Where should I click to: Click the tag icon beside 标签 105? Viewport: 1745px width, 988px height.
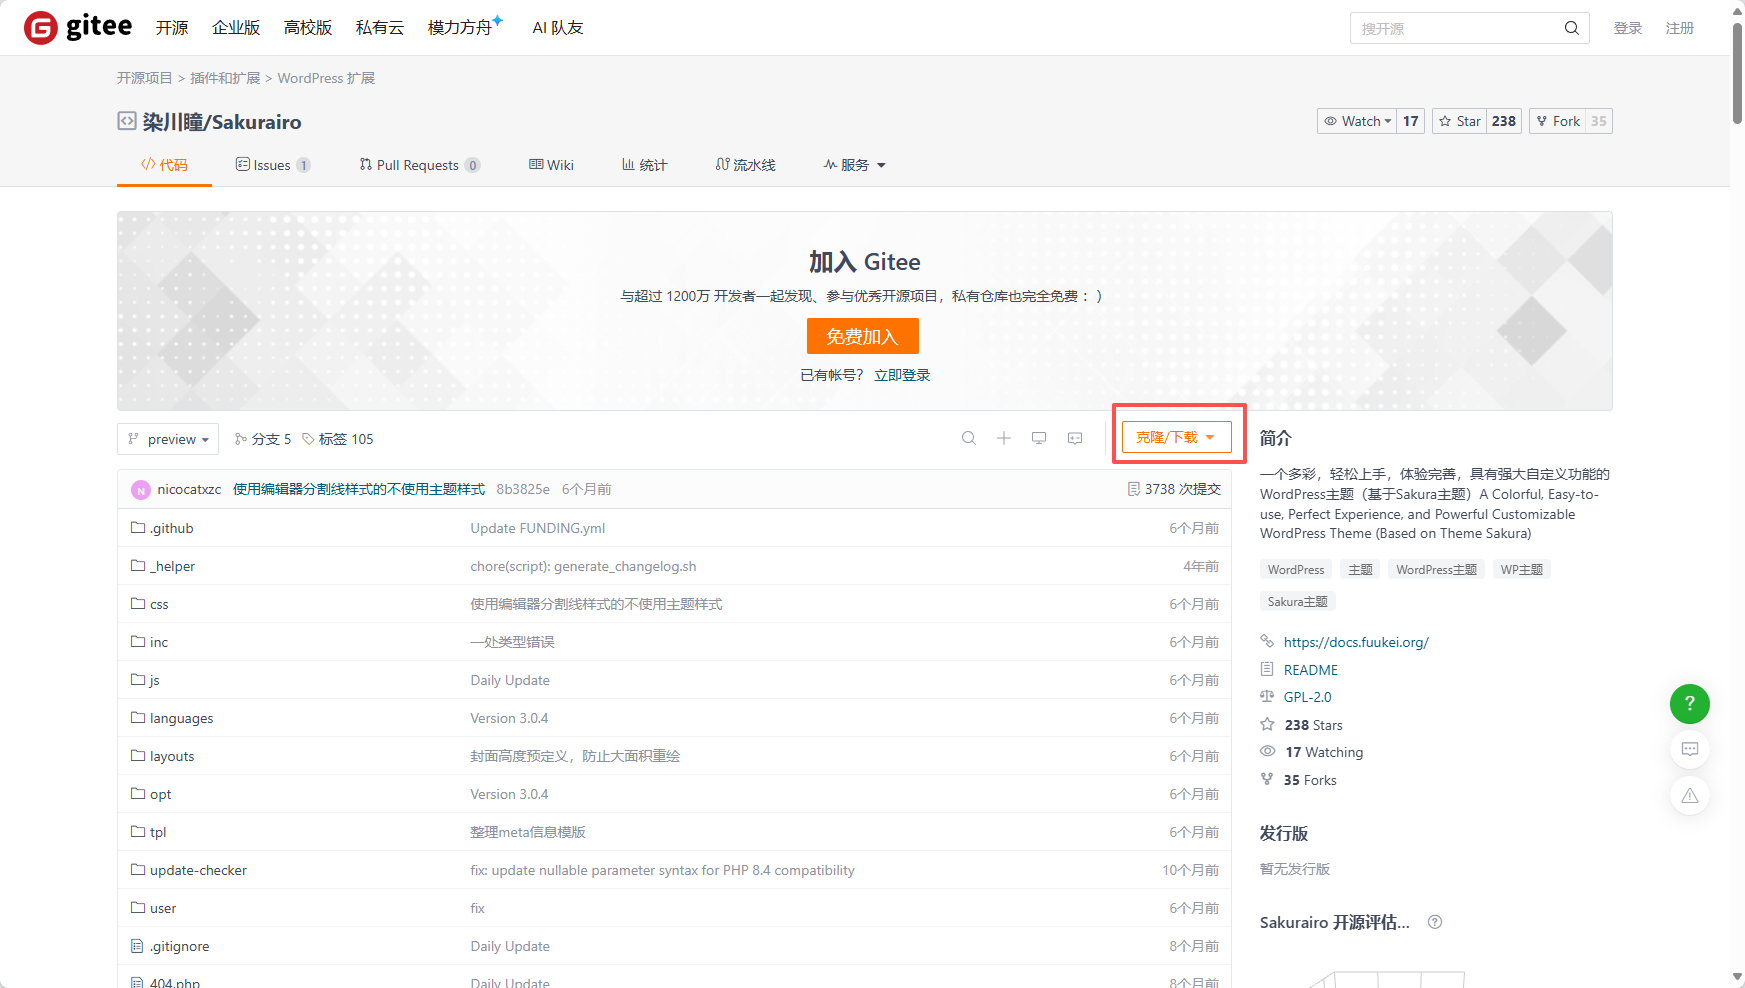pyautogui.click(x=308, y=439)
